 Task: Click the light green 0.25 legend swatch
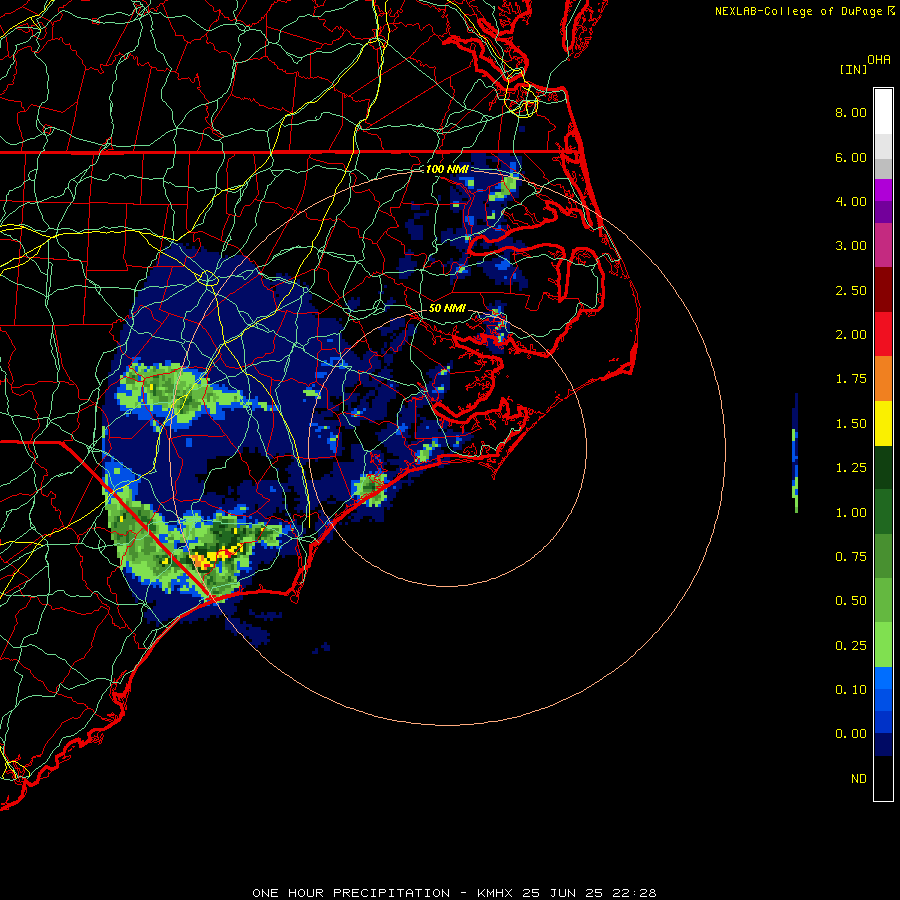[883, 645]
